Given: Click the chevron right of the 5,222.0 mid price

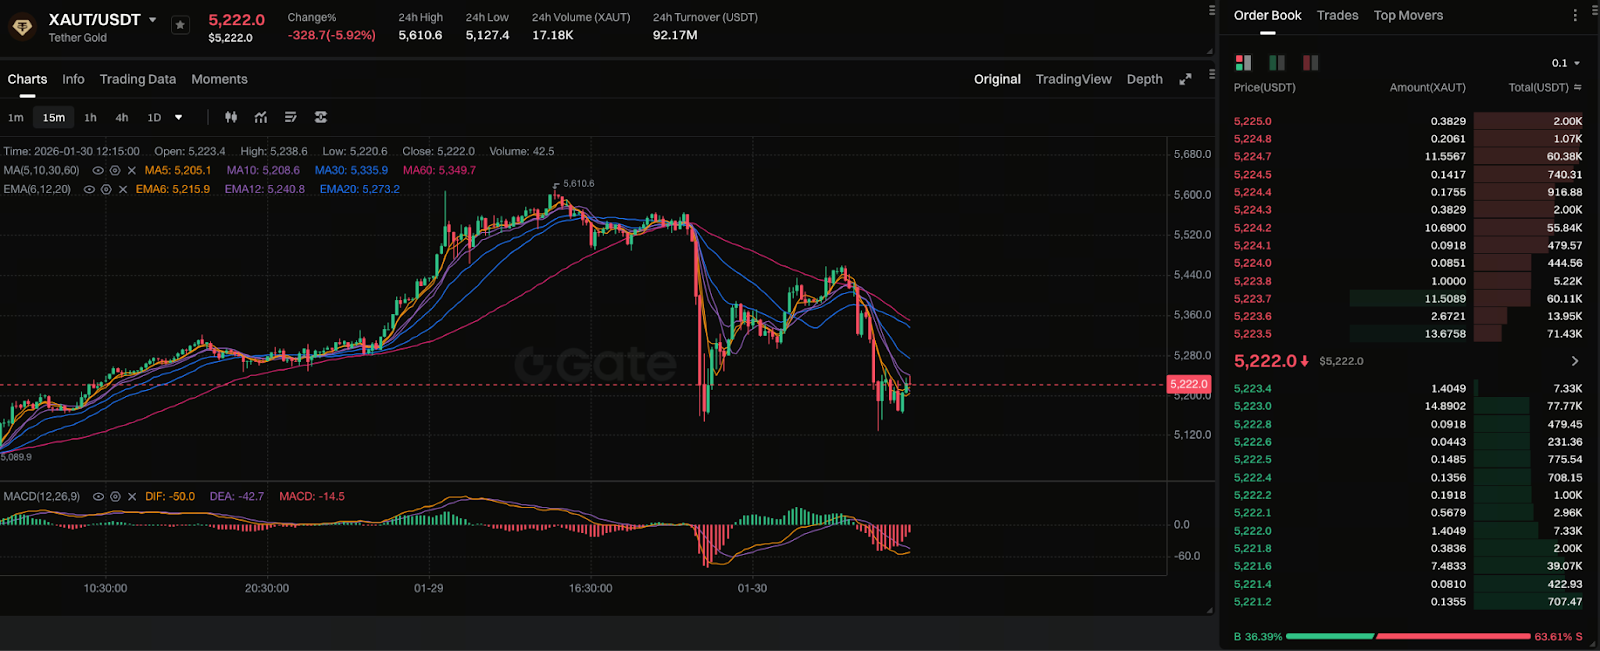Looking at the screenshot, I should (x=1575, y=361).
